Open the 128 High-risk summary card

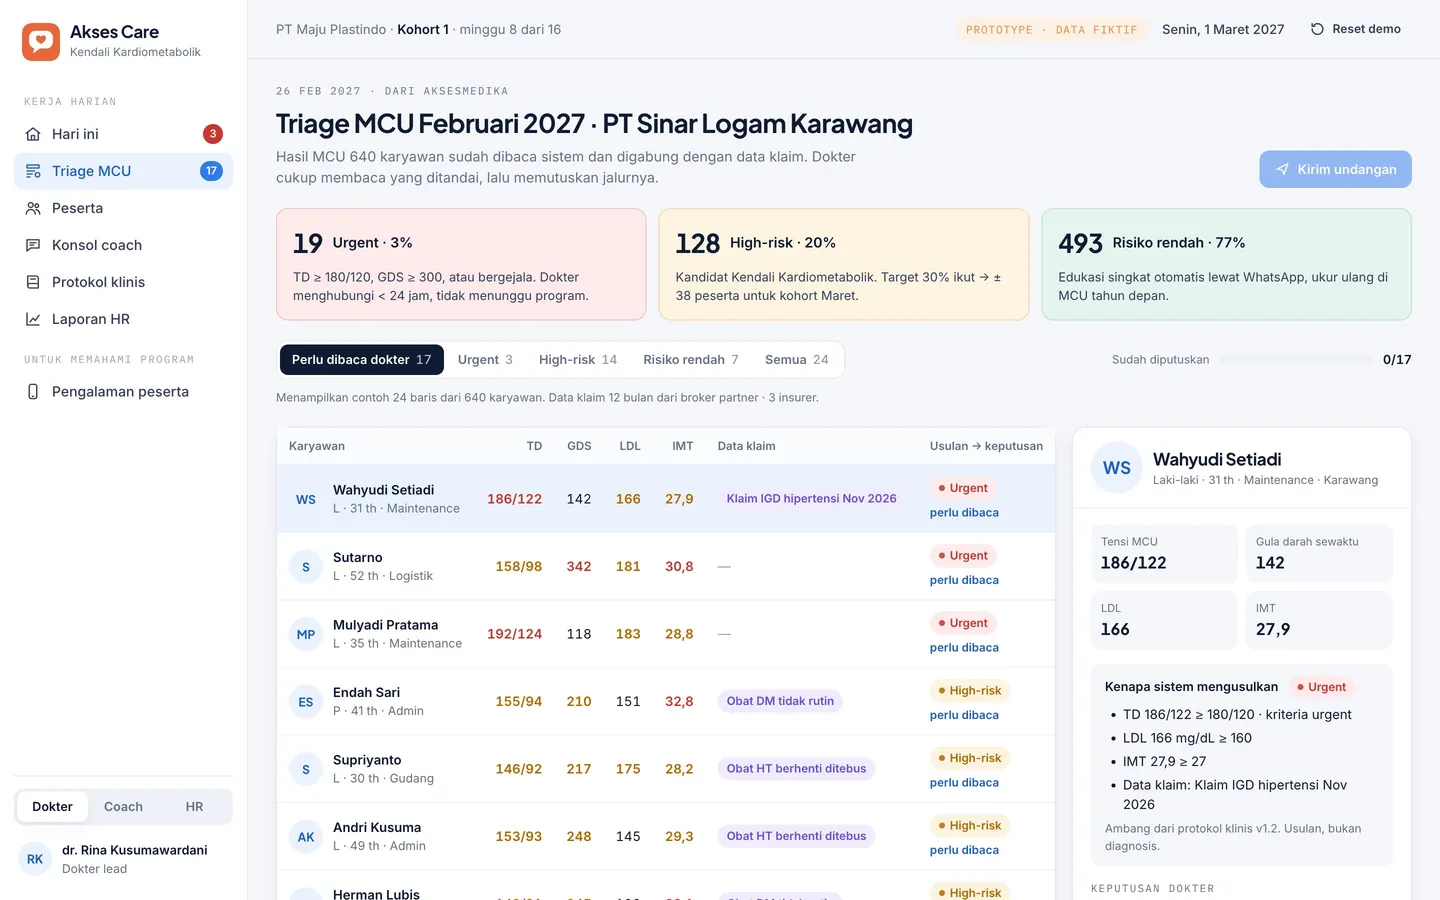[844, 264]
